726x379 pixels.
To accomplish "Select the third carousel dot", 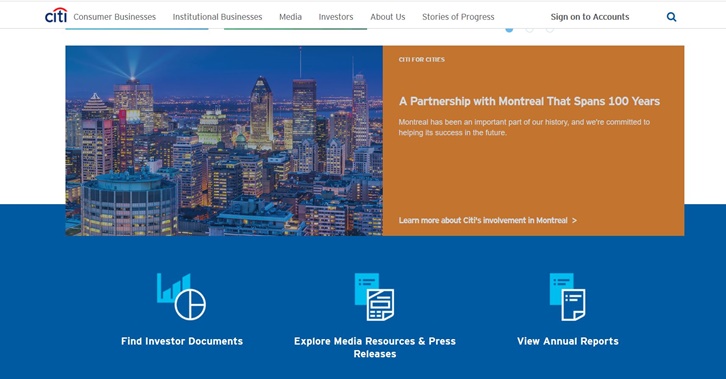I will (550, 30).
